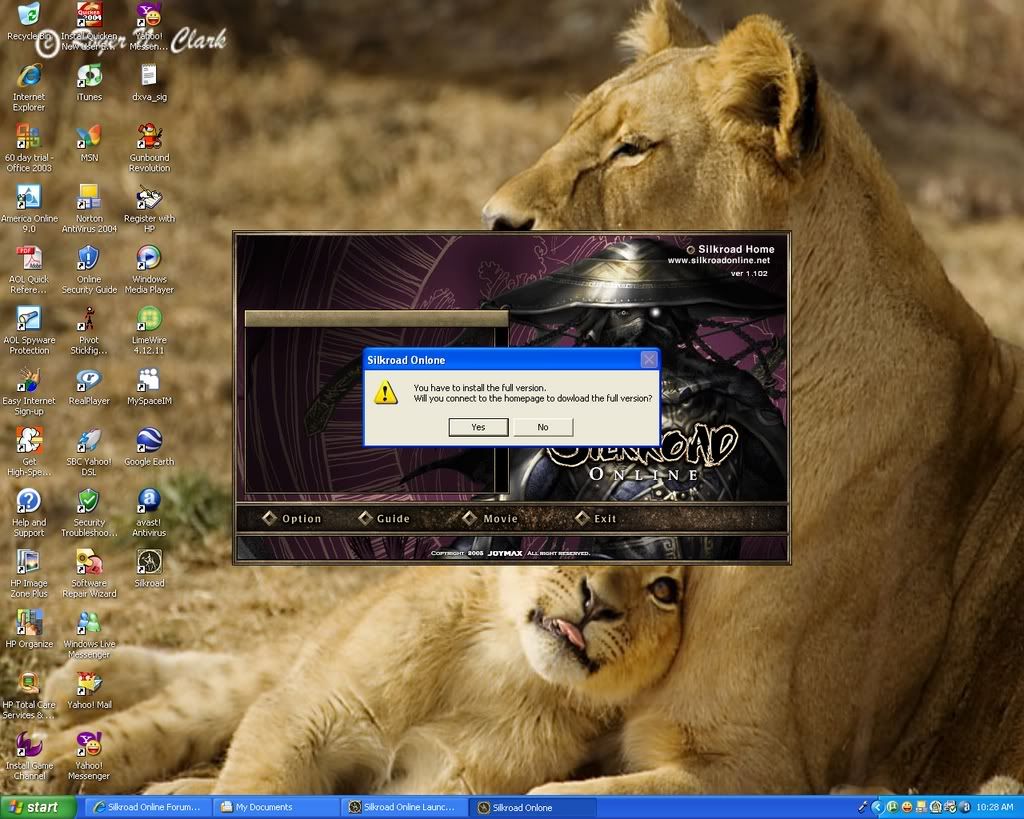Launch Internet Explorer from the desktop

point(29,88)
